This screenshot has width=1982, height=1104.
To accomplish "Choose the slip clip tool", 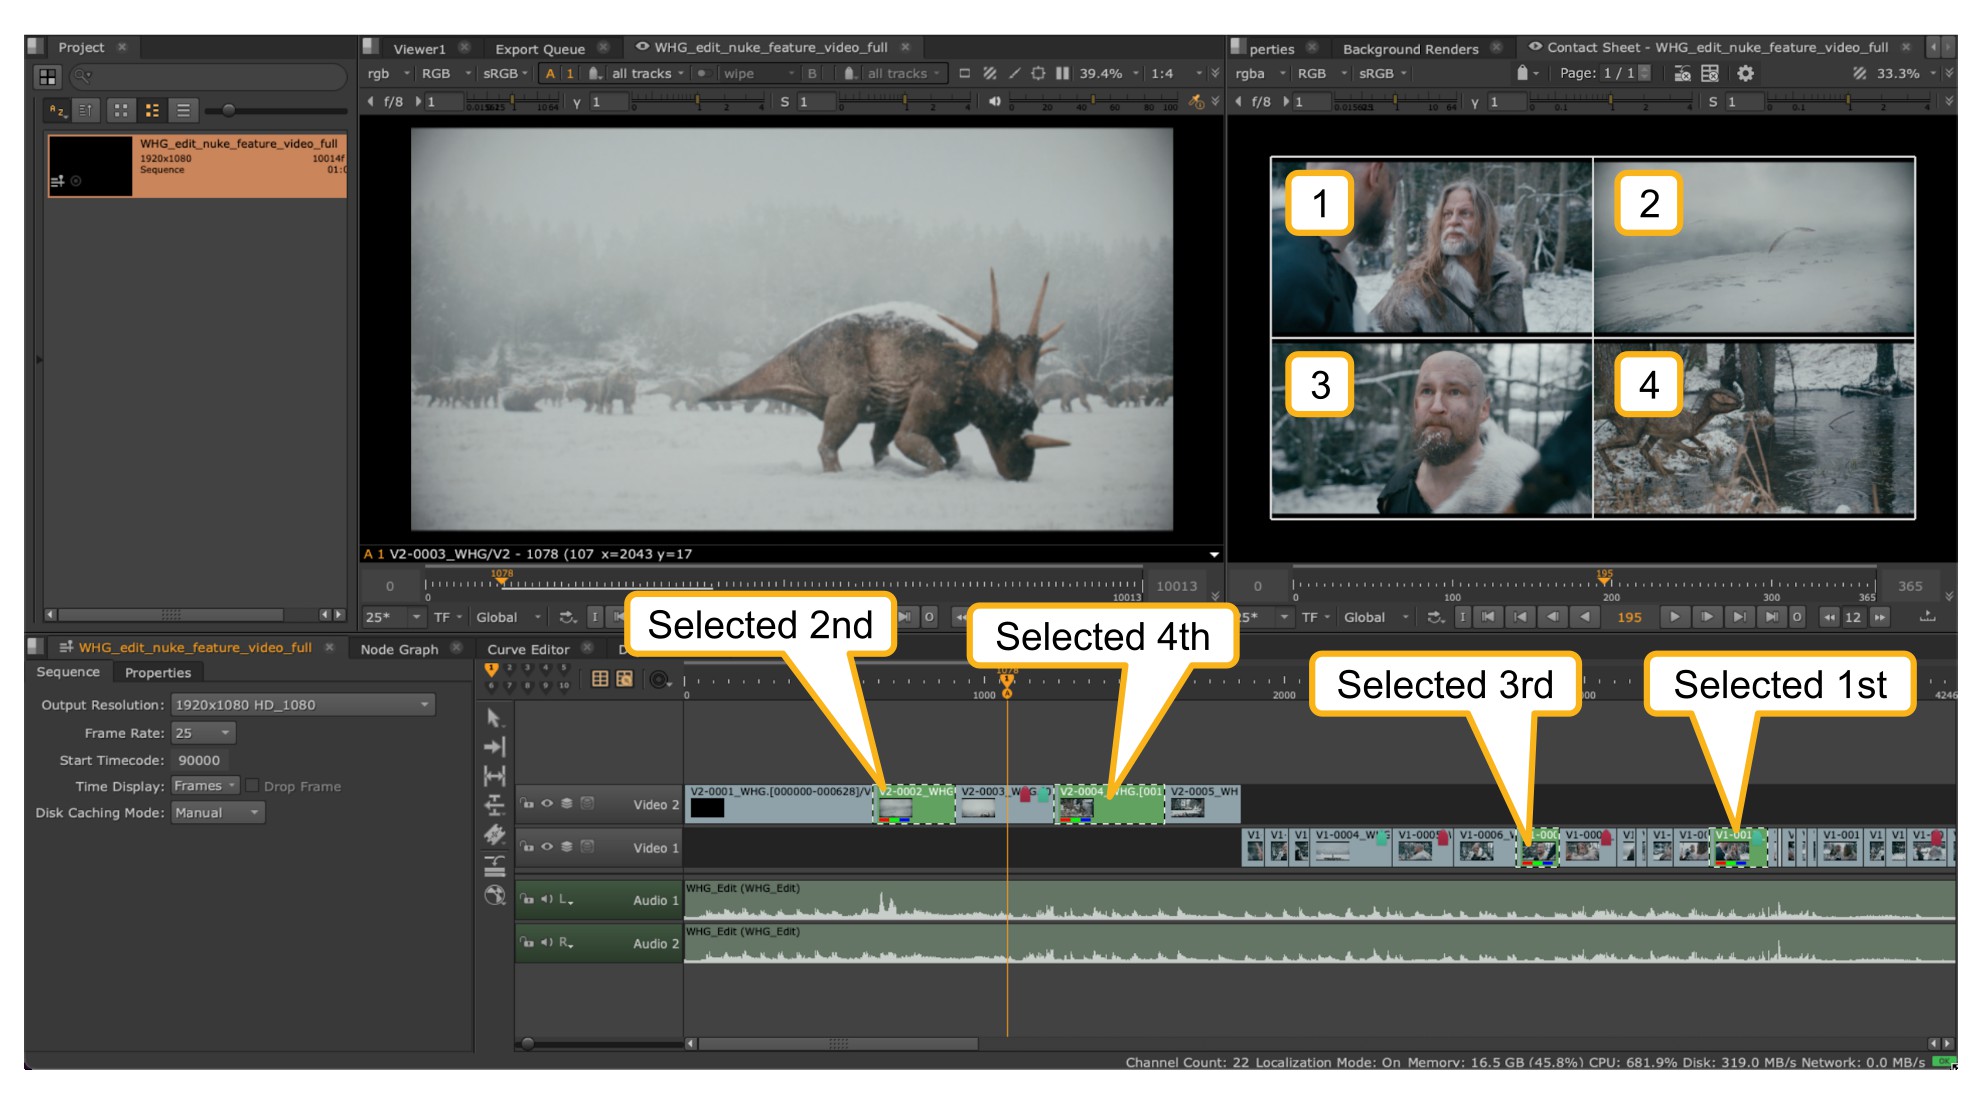I will (x=494, y=776).
